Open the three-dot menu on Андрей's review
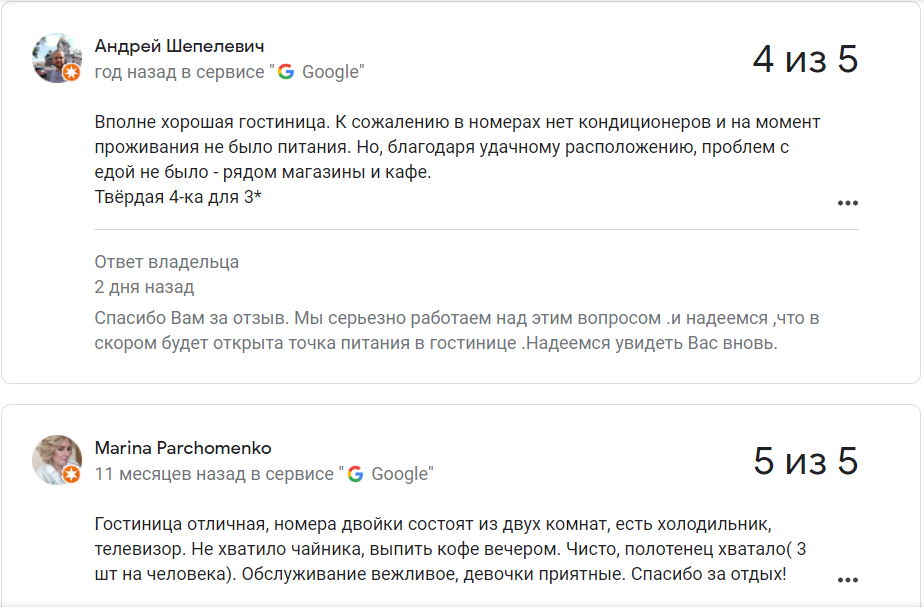The image size is (924, 609). tap(847, 203)
